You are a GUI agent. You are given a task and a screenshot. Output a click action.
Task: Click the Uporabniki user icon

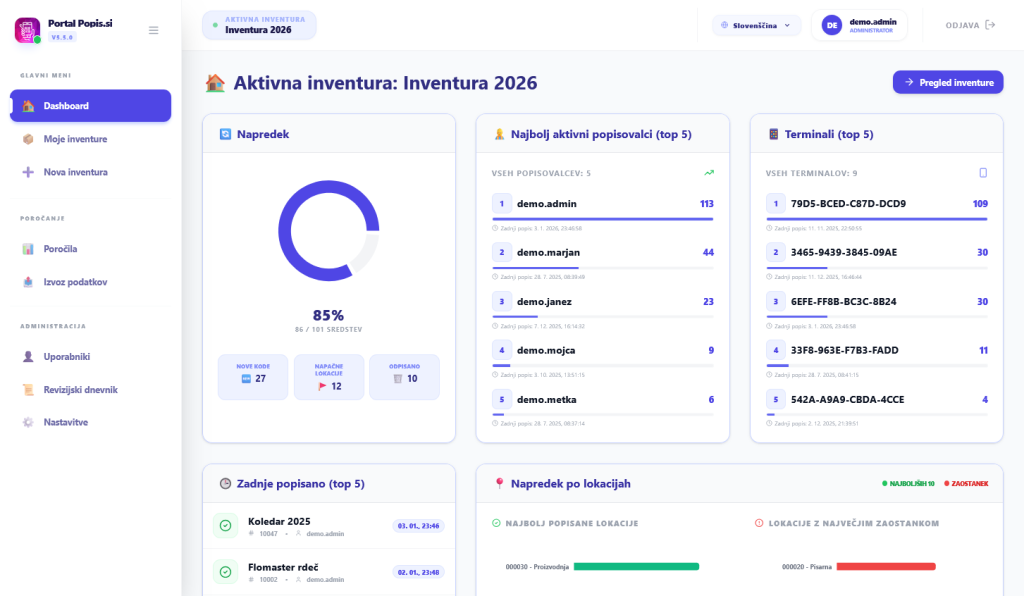pyautogui.click(x=28, y=356)
